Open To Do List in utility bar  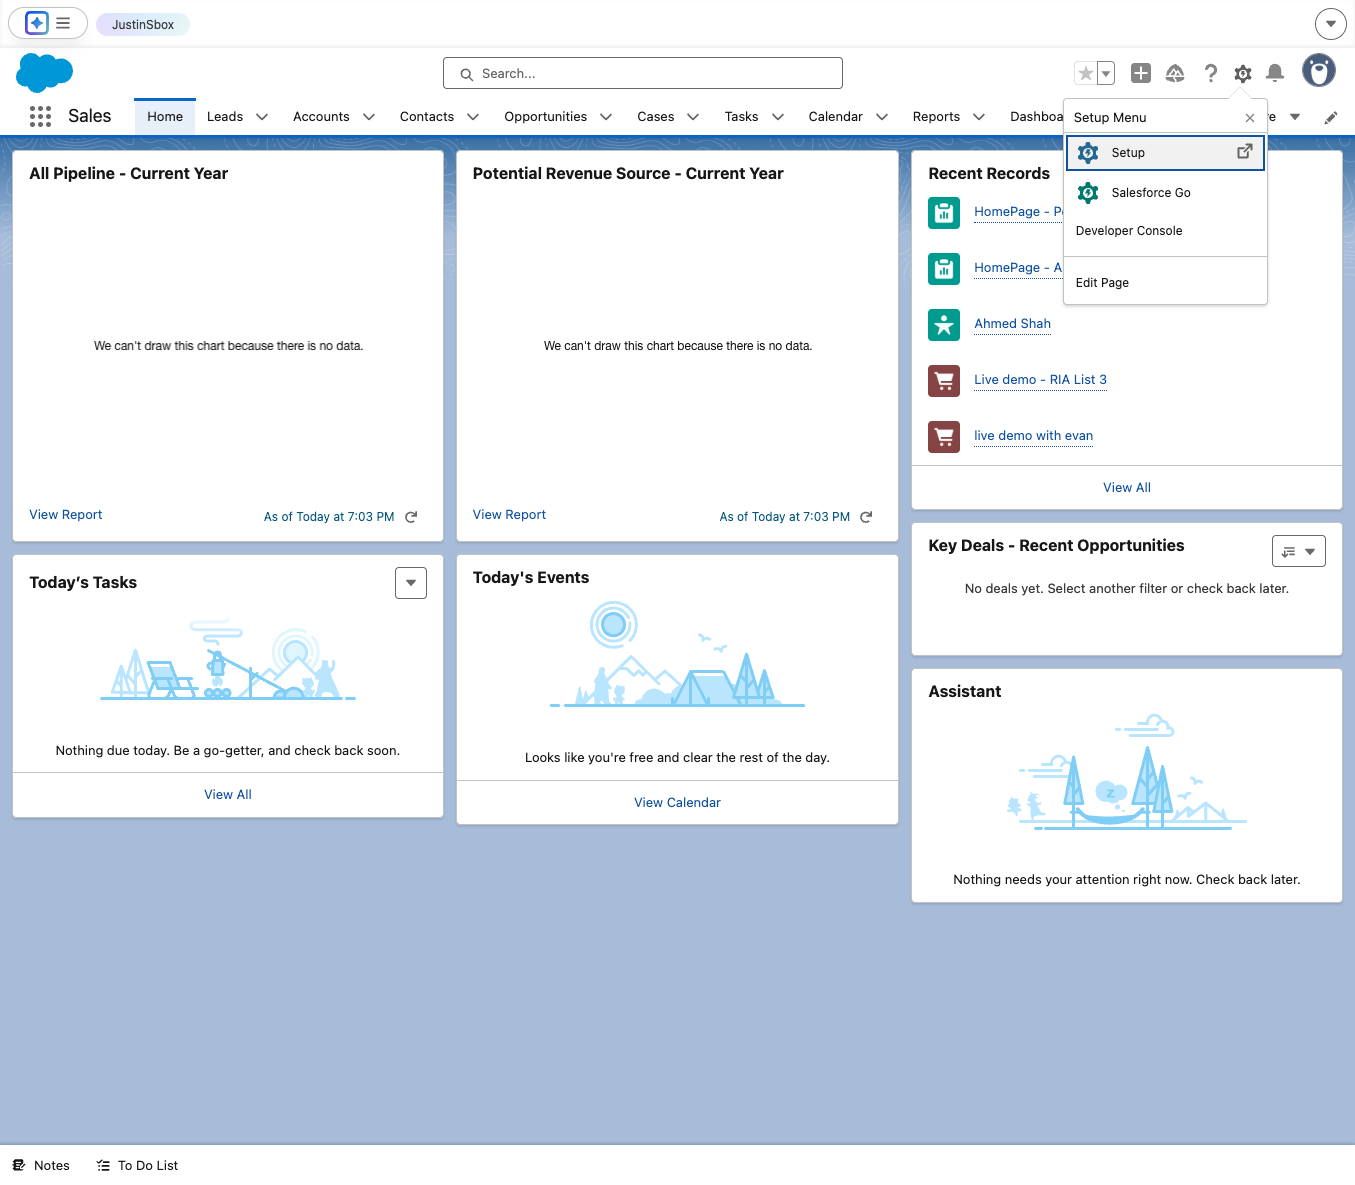point(137,1166)
